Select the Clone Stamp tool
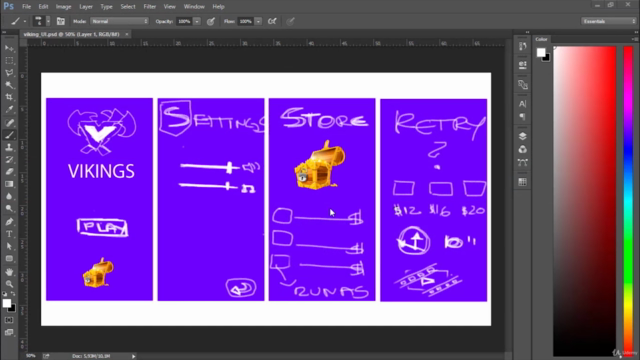This screenshot has height=360, width=640. point(9,147)
